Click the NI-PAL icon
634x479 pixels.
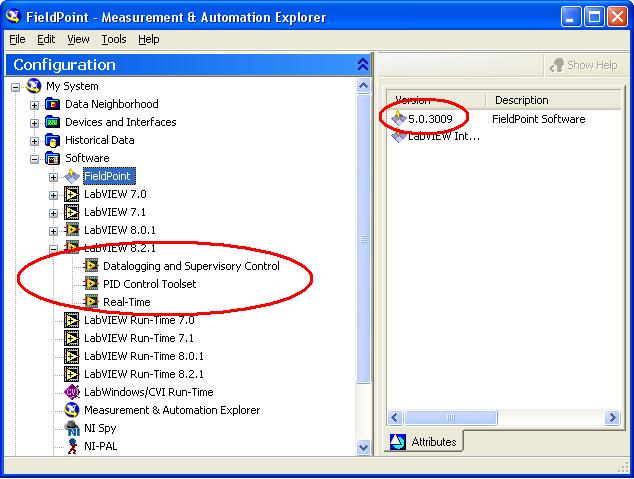click(72, 446)
